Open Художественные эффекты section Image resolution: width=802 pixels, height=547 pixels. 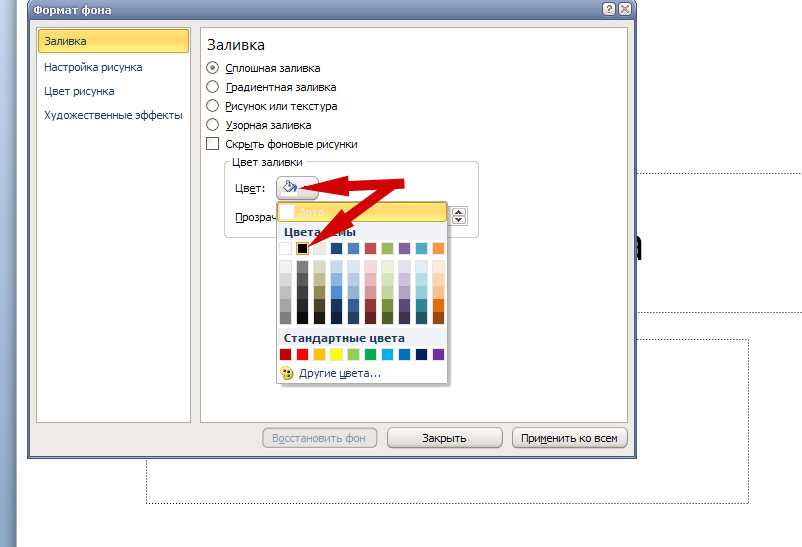113,115
